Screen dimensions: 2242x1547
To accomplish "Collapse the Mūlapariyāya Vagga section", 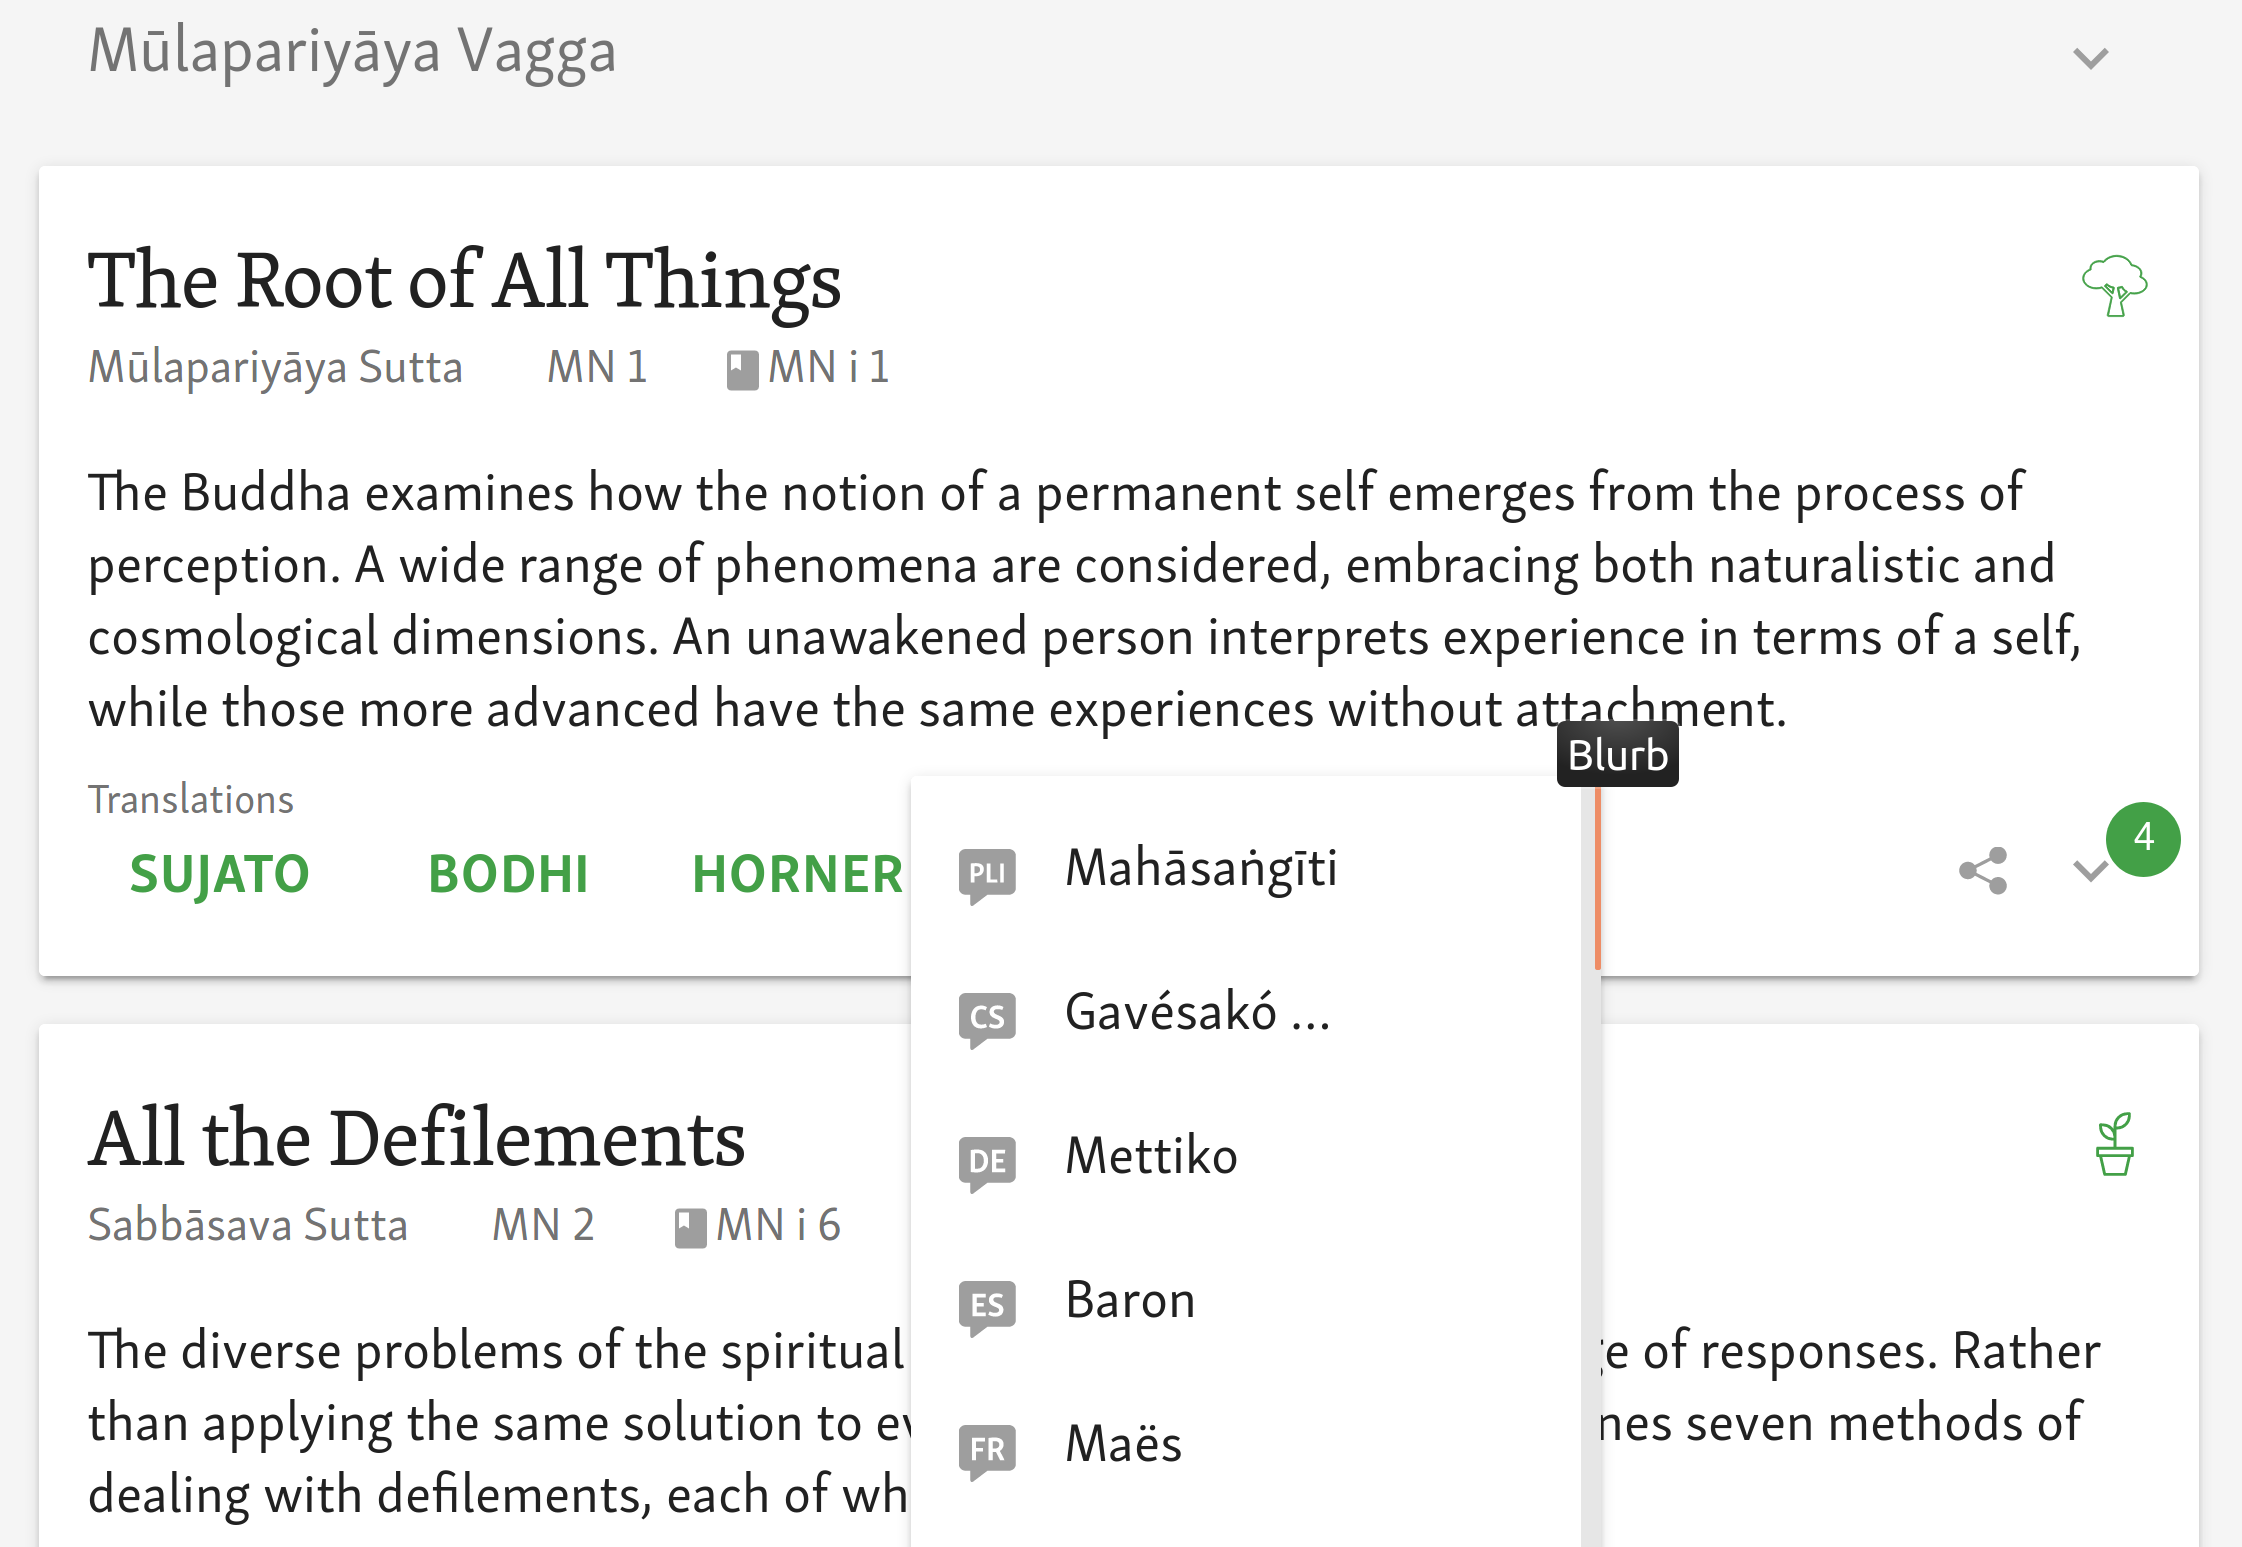I will pos(2090,58).
